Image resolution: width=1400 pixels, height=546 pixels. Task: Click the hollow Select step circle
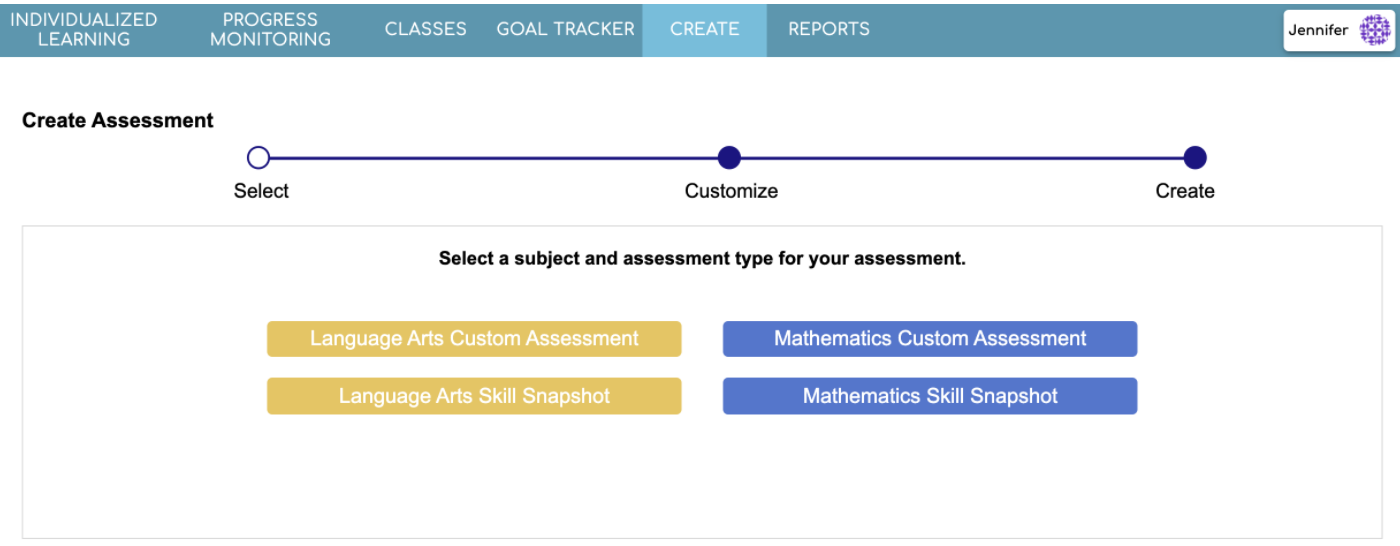(x=258, y=158)
